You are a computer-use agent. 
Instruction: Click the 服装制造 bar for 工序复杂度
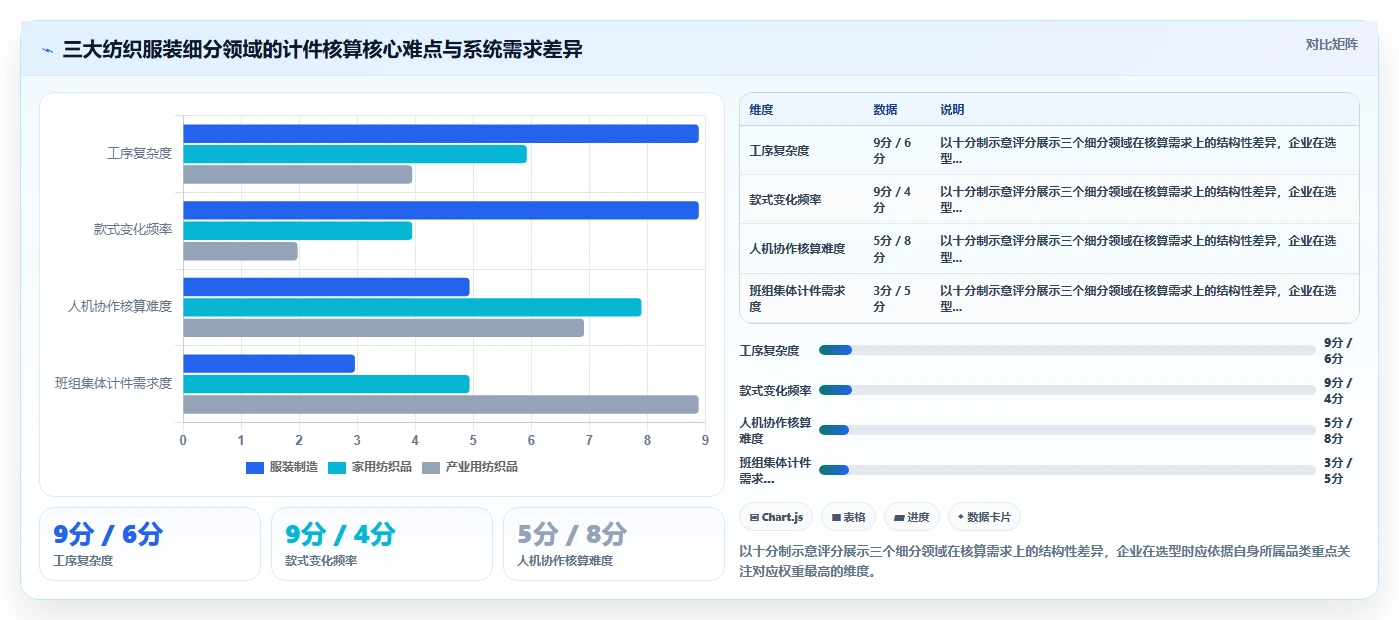[440, 134]
